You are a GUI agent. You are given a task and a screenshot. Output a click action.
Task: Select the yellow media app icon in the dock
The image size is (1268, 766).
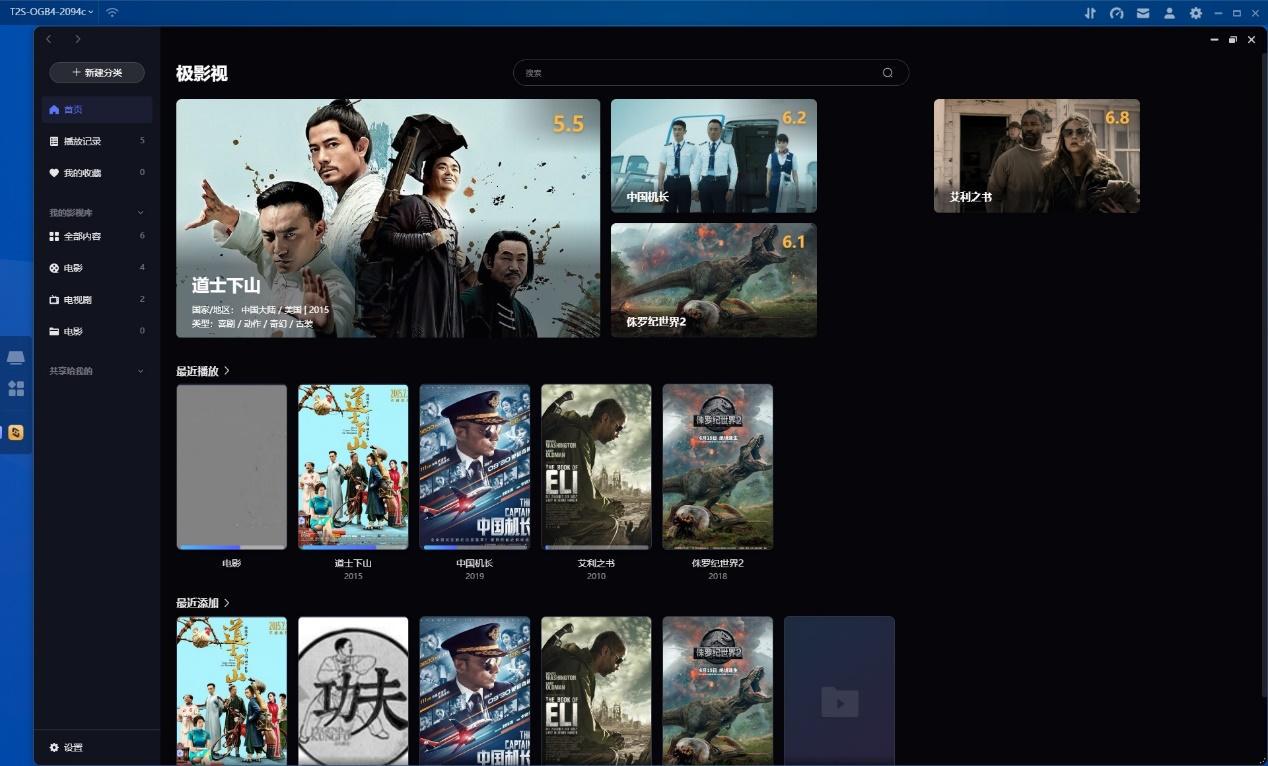coord(16,433)
